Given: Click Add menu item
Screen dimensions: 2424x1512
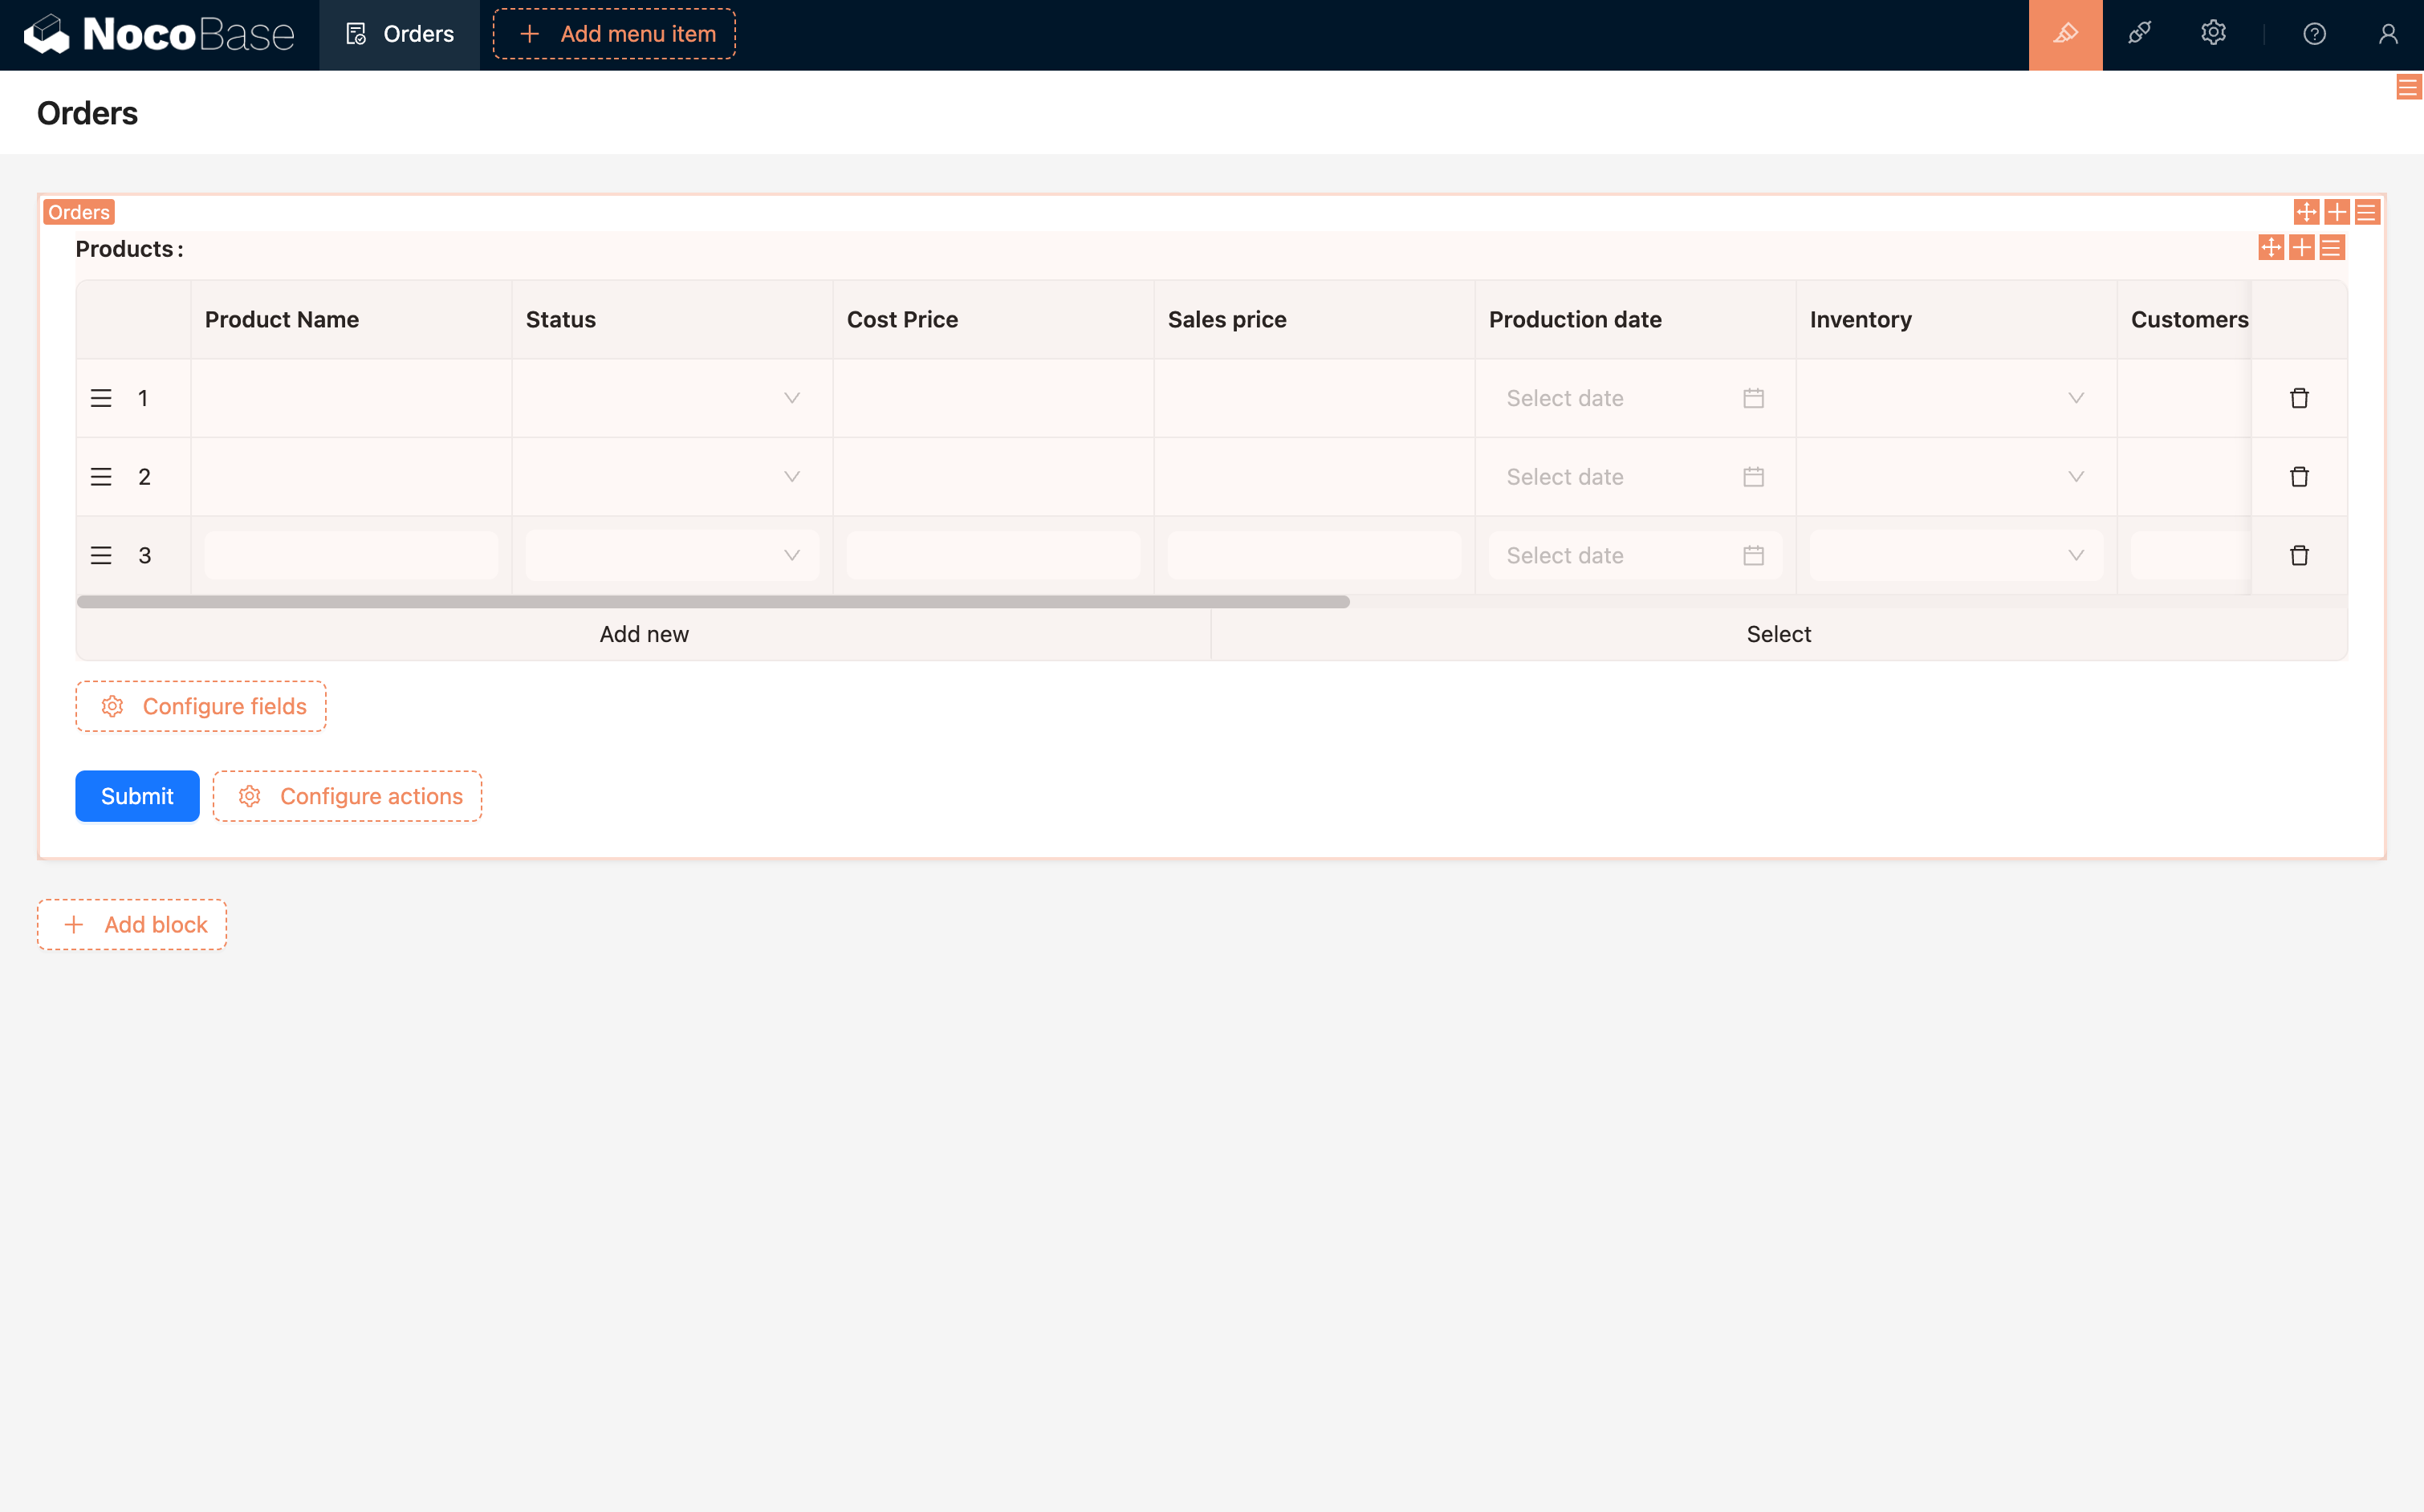Looking at the screenshot, I should point(614,34).
